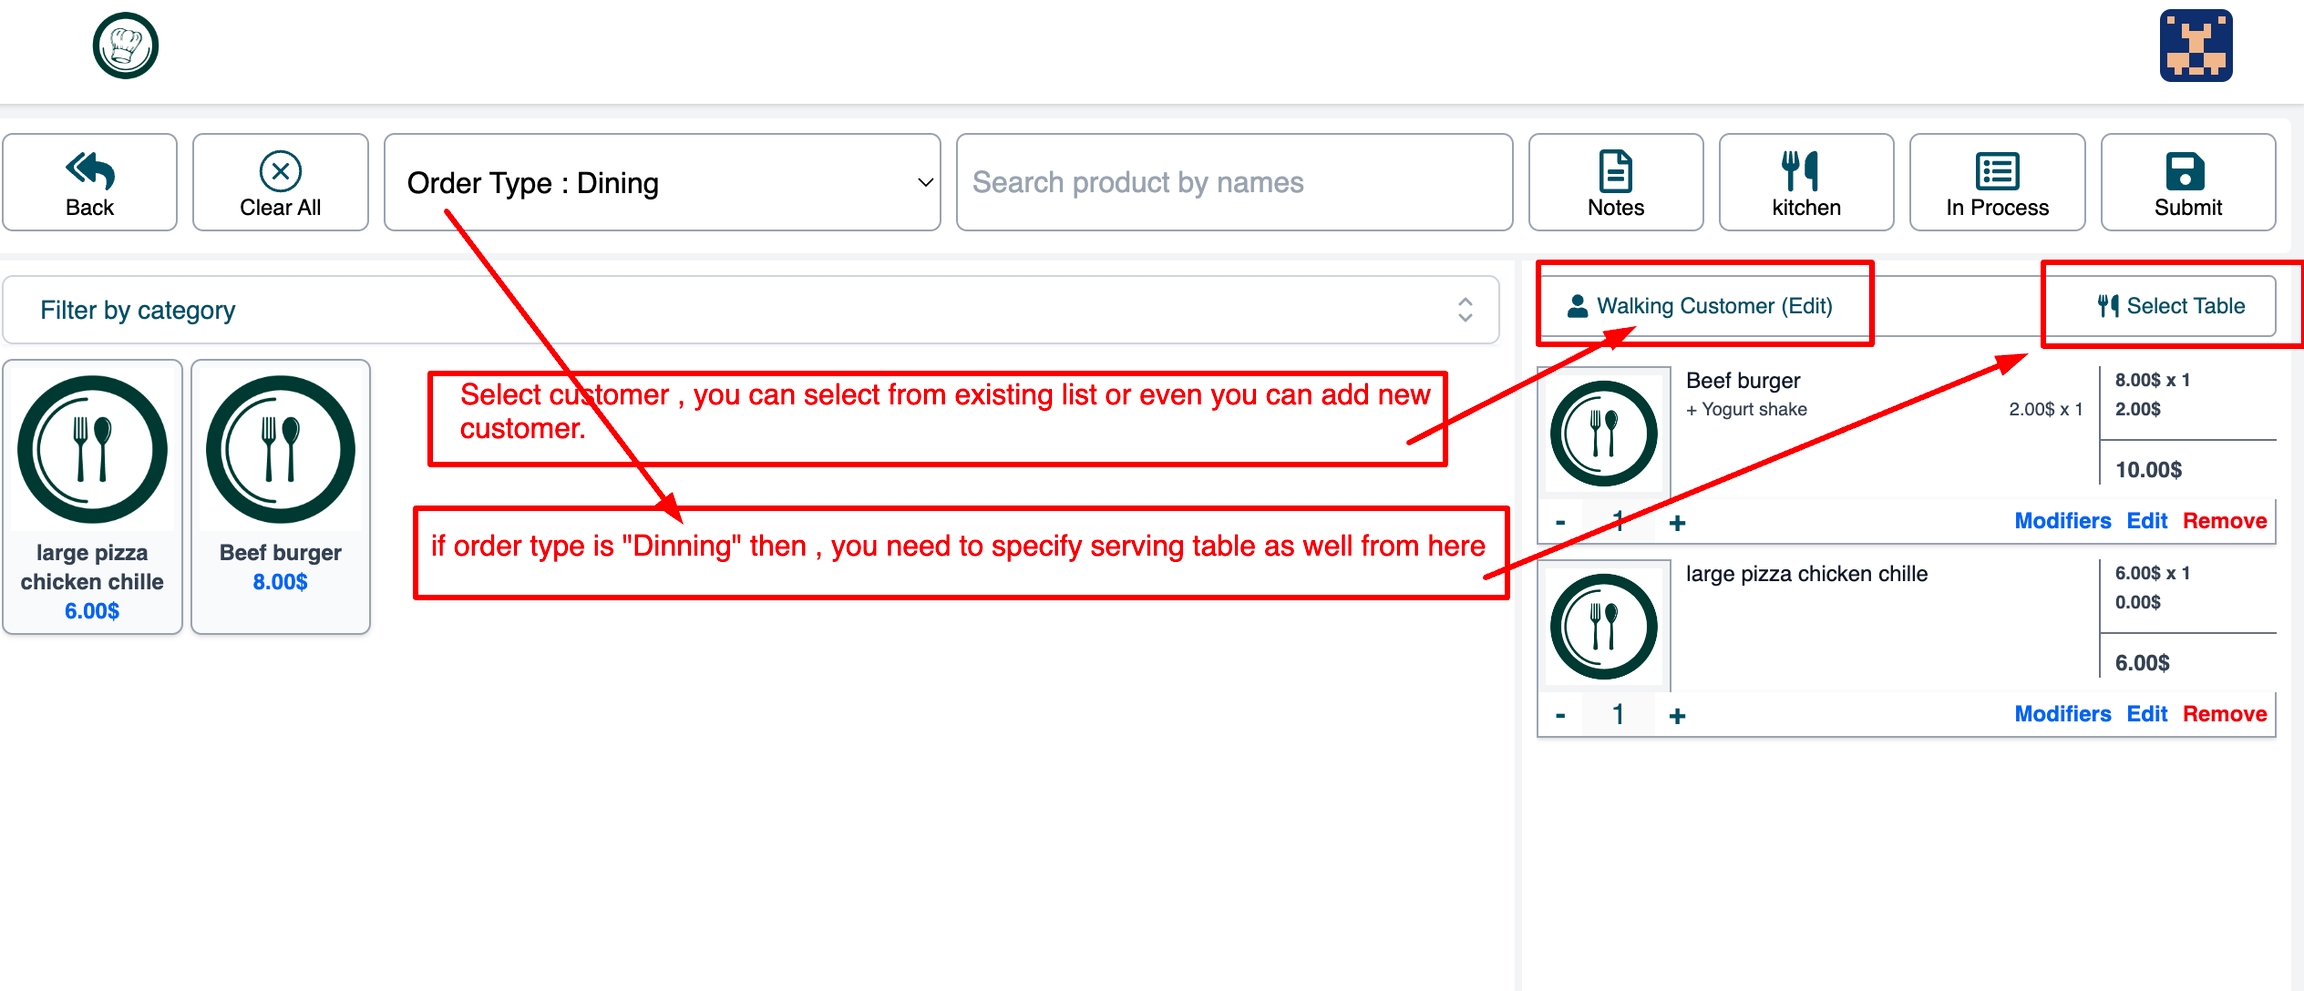This screenshot has height=991, width=2304.
Task: Click the chef hat logo
Action: coord(126,46)
